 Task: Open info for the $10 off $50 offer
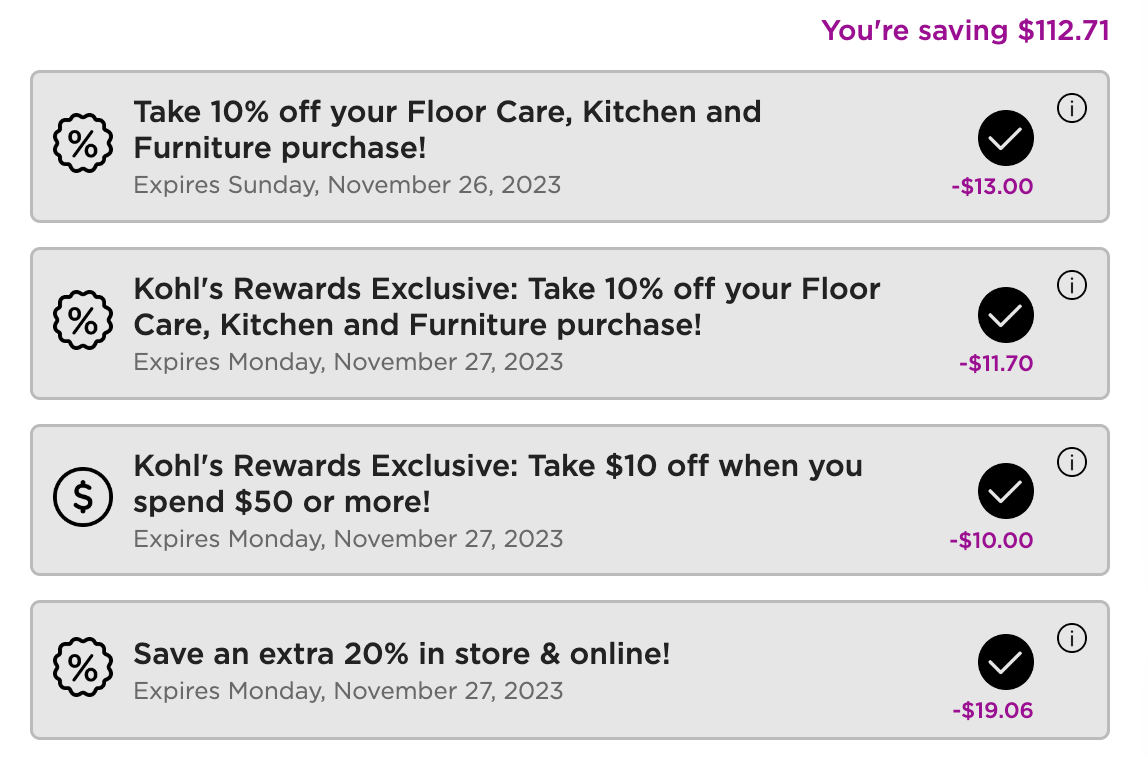coord(1071,462)
